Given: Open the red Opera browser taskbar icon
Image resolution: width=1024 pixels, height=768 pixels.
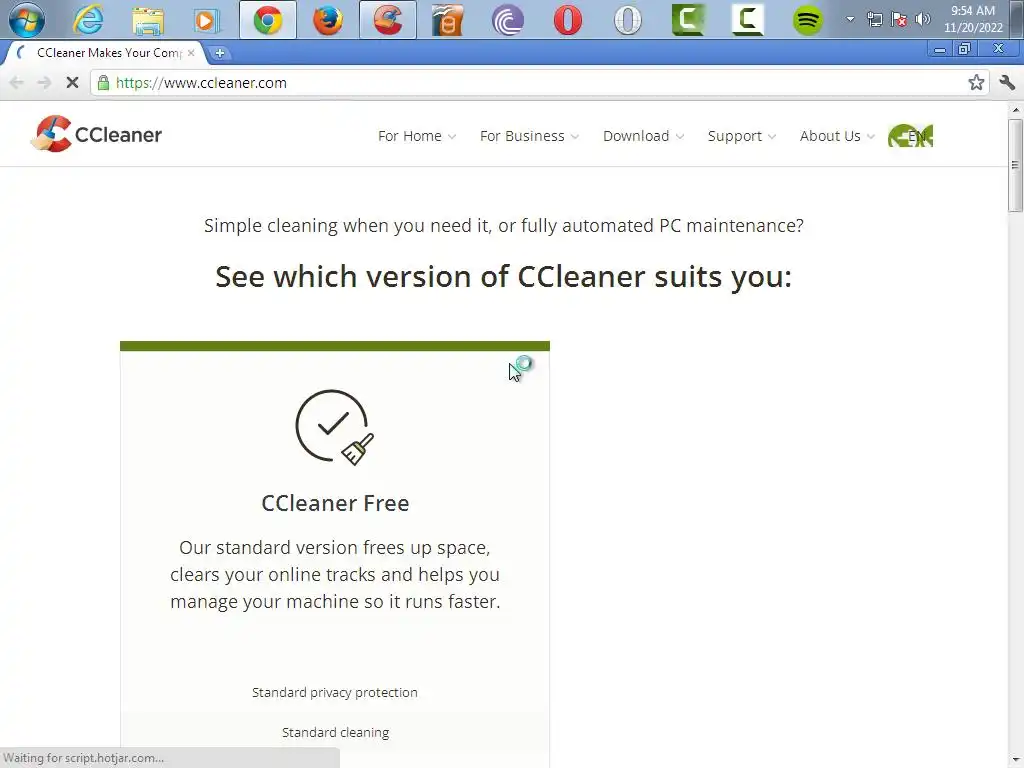Looking at the screenshot, I should tap(568, 20).
